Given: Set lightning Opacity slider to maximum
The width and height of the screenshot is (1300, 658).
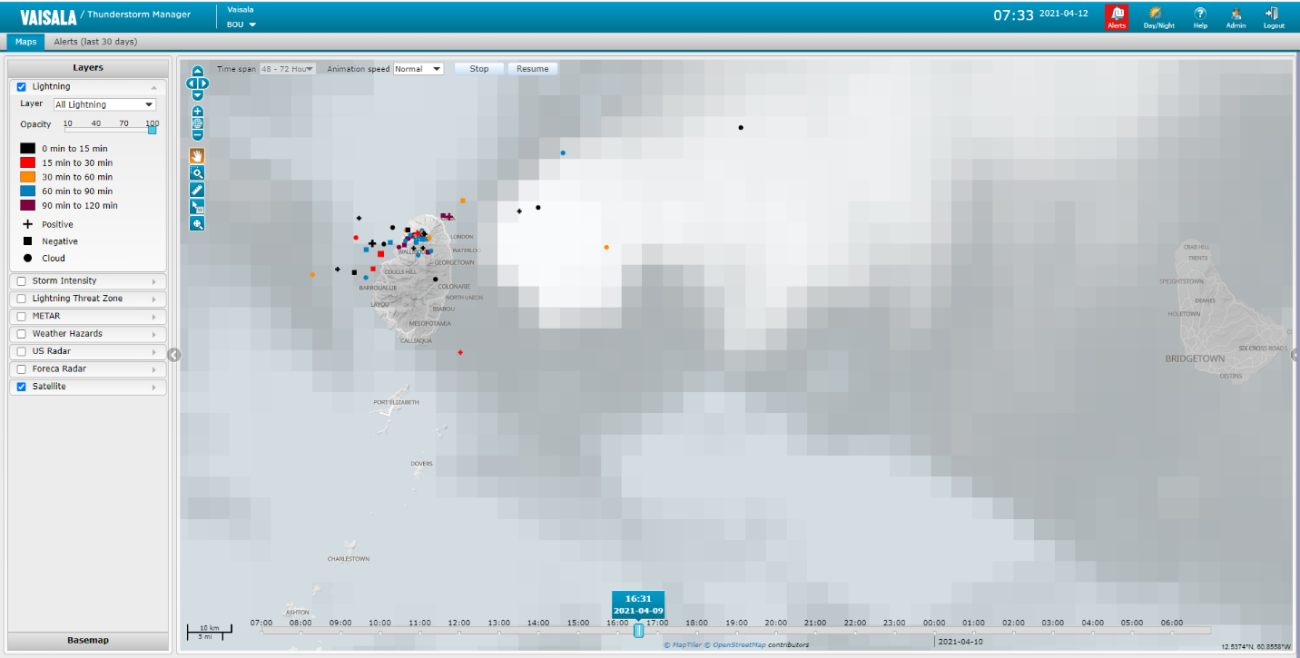Looking at the screenshot, I should coord(151,128).
